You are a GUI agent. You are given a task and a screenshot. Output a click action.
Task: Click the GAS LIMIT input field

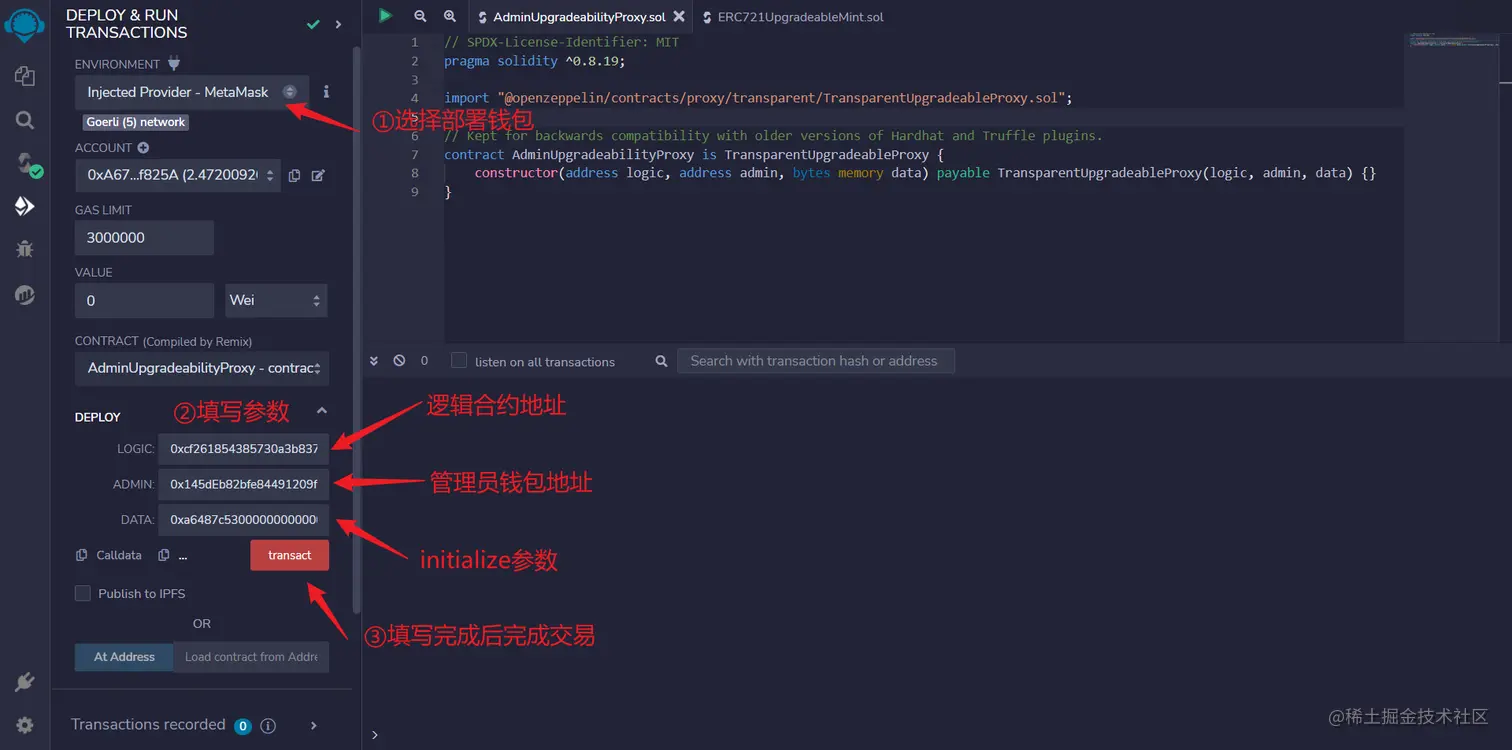click(144, 238)
